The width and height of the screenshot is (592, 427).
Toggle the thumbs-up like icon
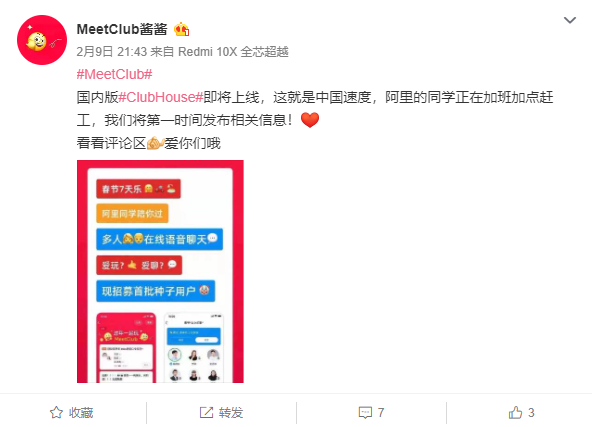pos(515,412)
